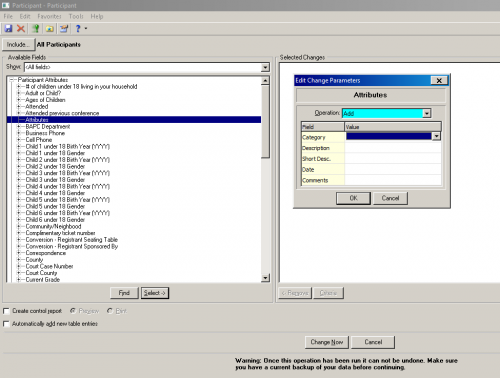Click the Short Desc. value field

(393, 158)
